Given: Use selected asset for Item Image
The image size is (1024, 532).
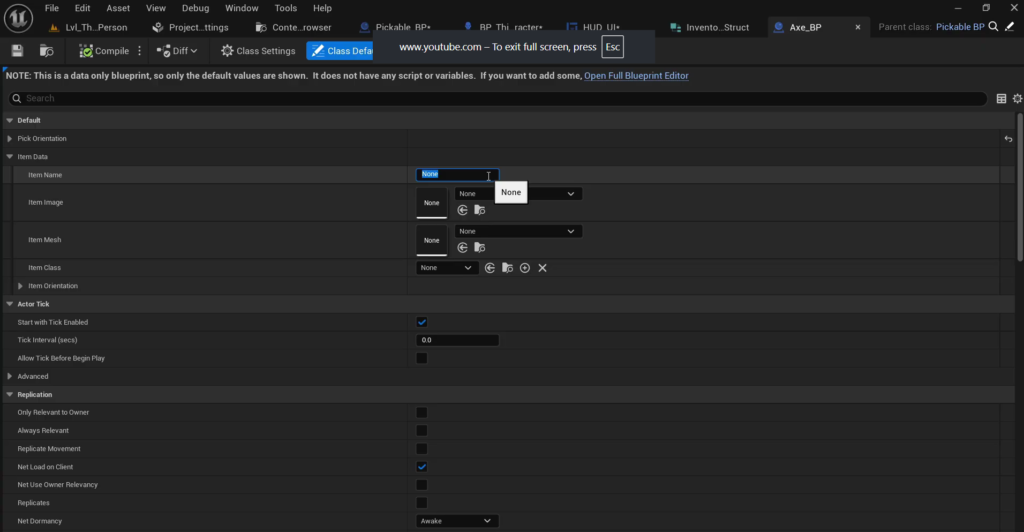Looking at the screenshot, I should coord(462,210).
